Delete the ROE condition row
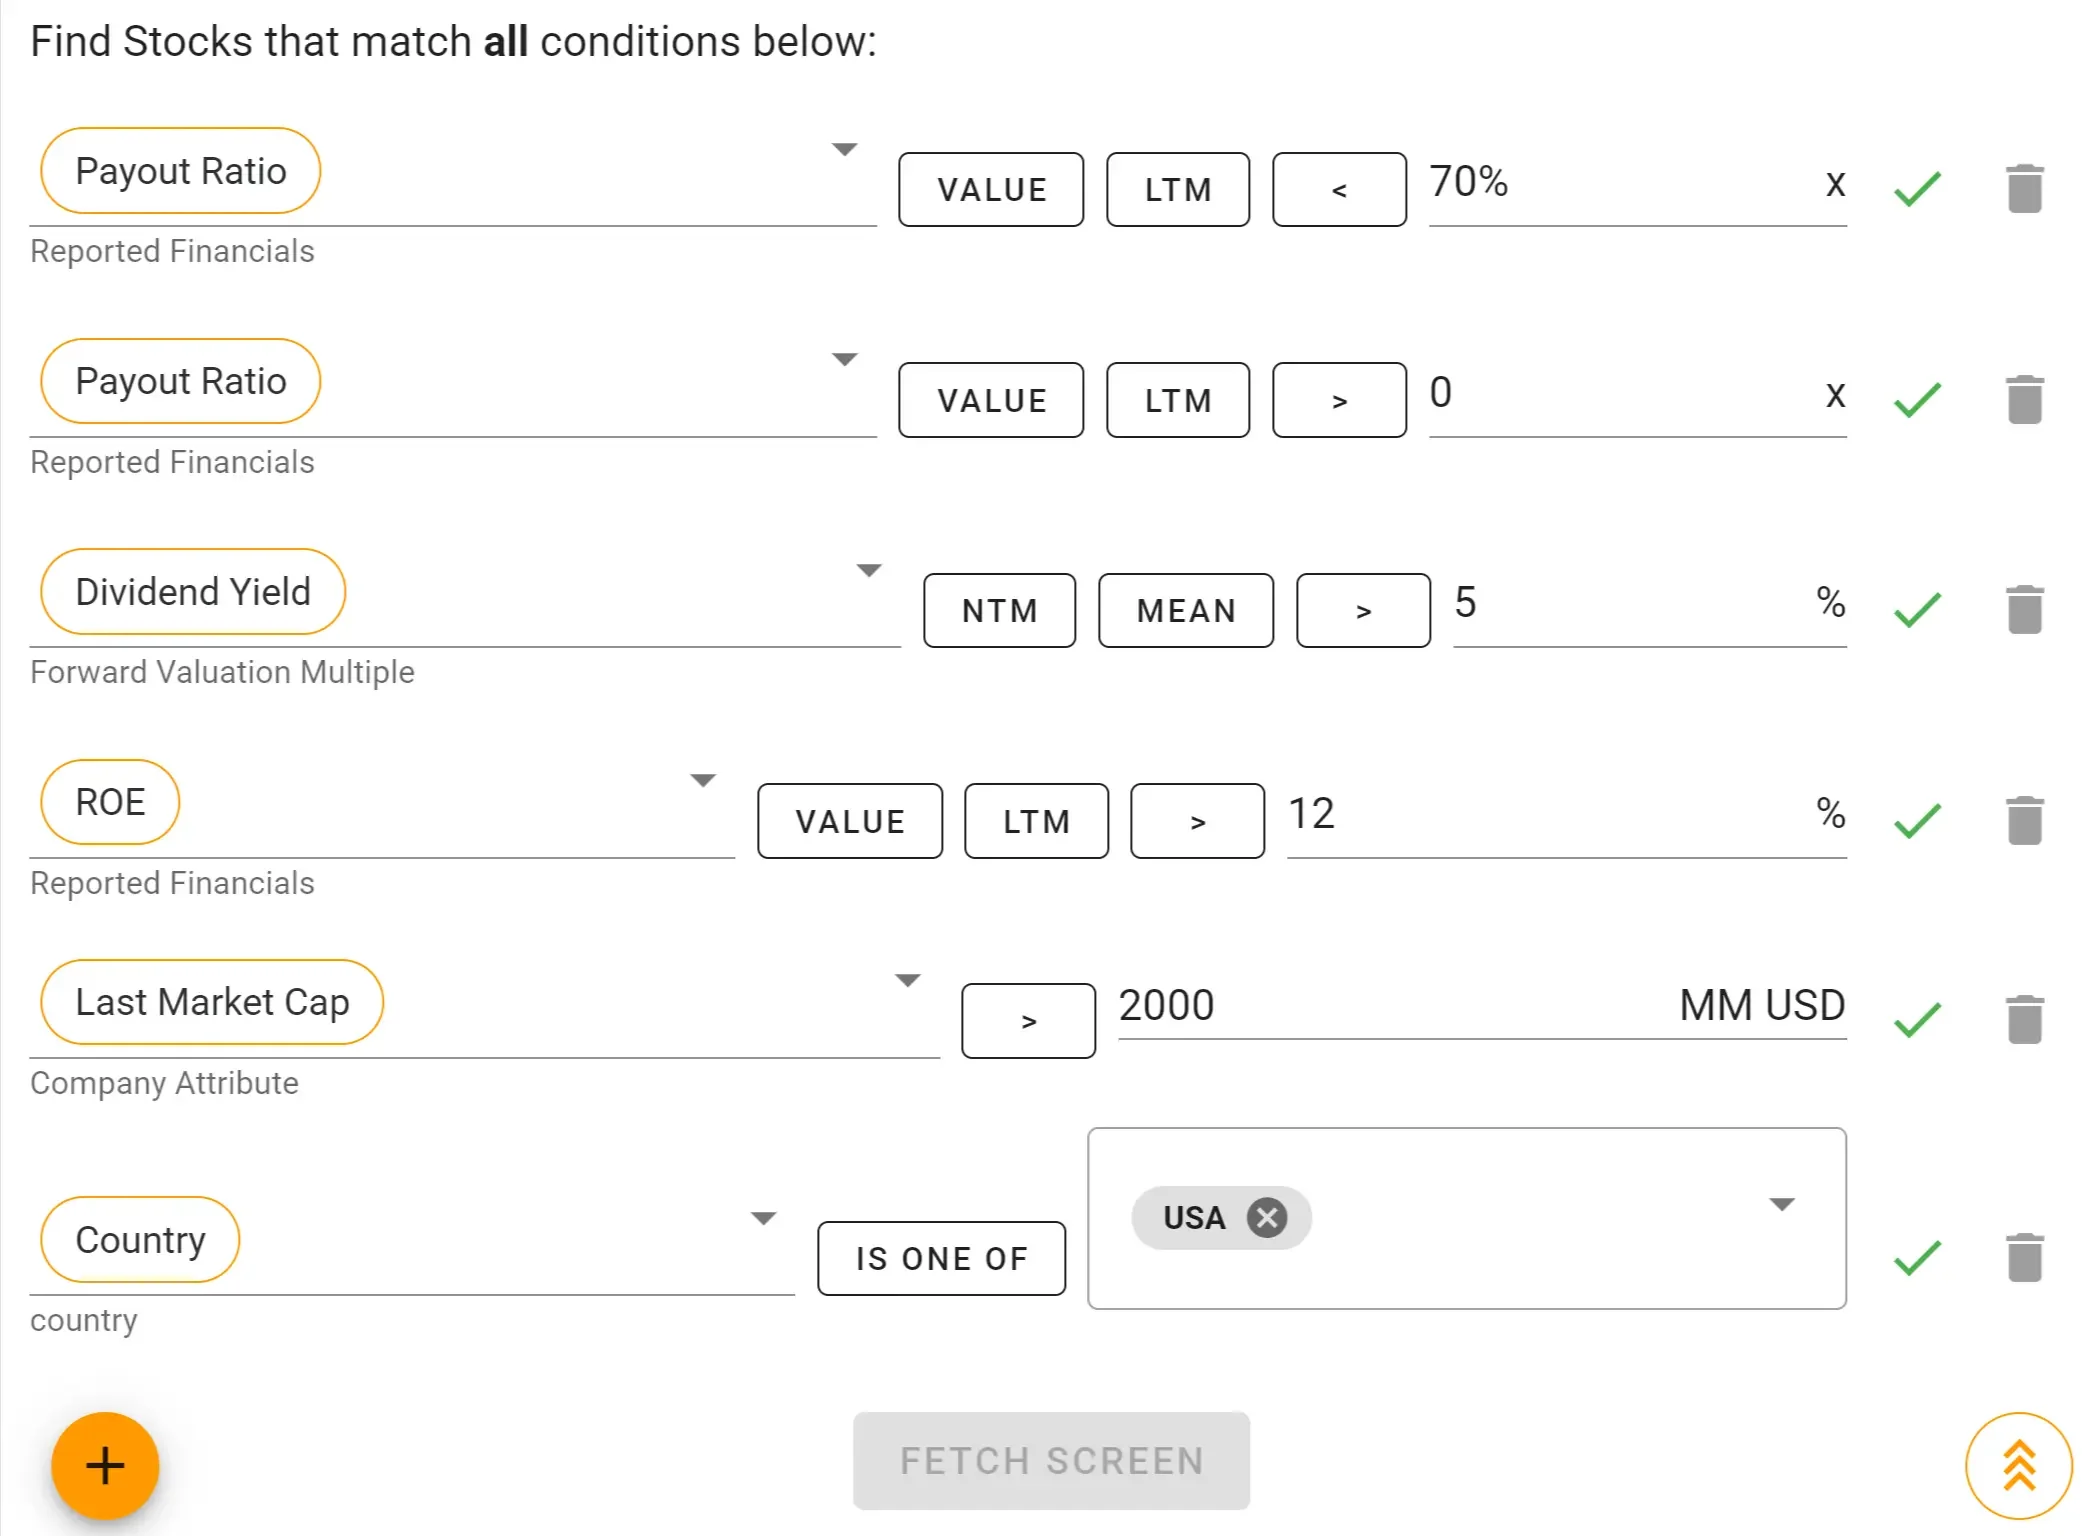2084x1536 pixels. click(x=2024, y=820)
